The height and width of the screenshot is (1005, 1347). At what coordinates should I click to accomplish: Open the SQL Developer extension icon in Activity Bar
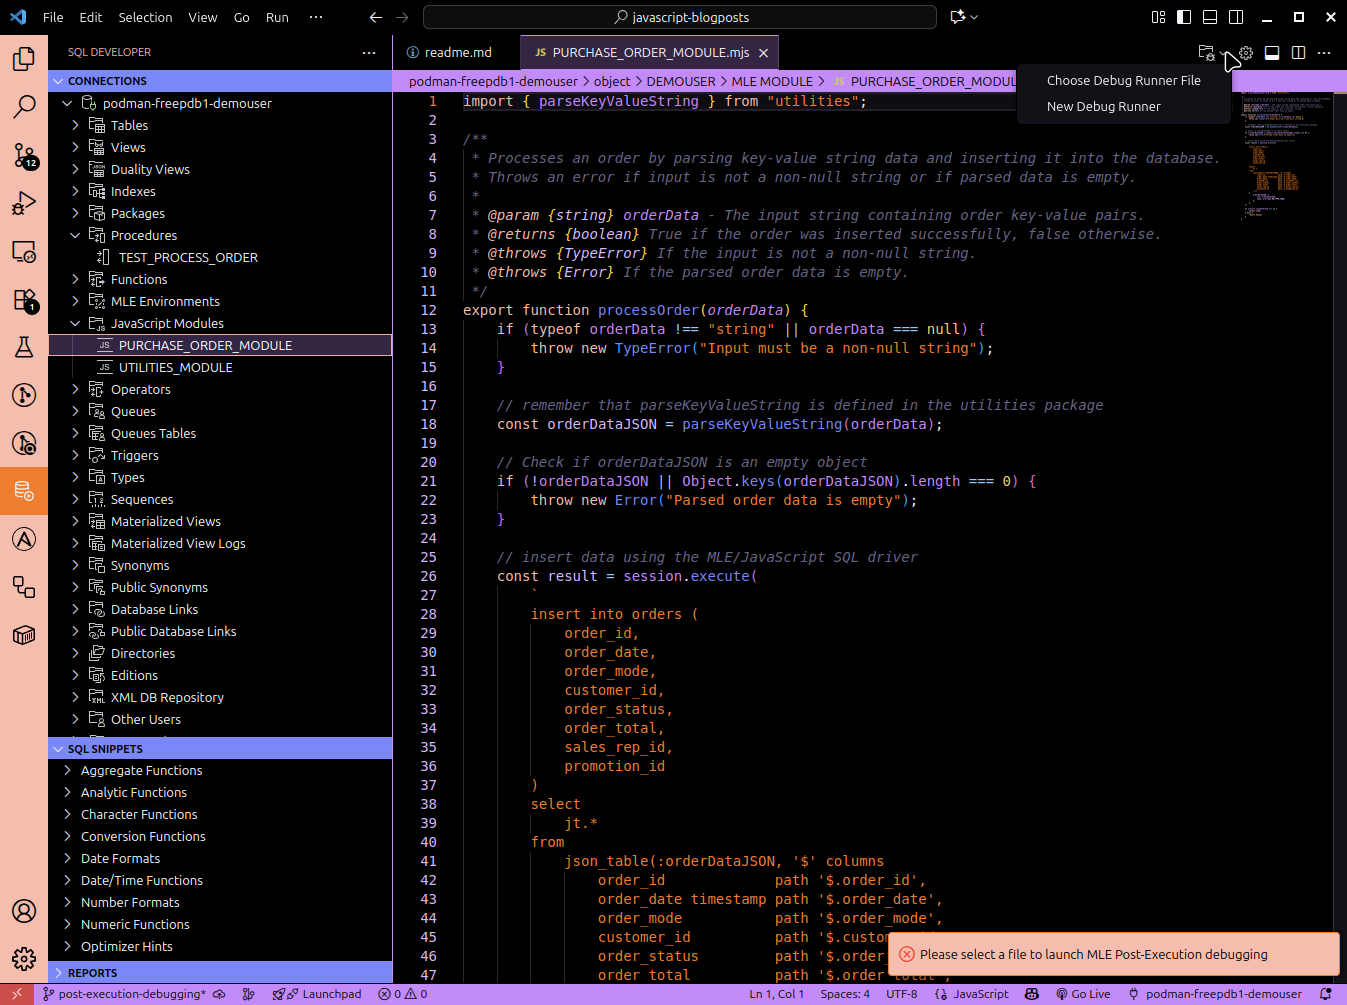click(x=24, y=490)
